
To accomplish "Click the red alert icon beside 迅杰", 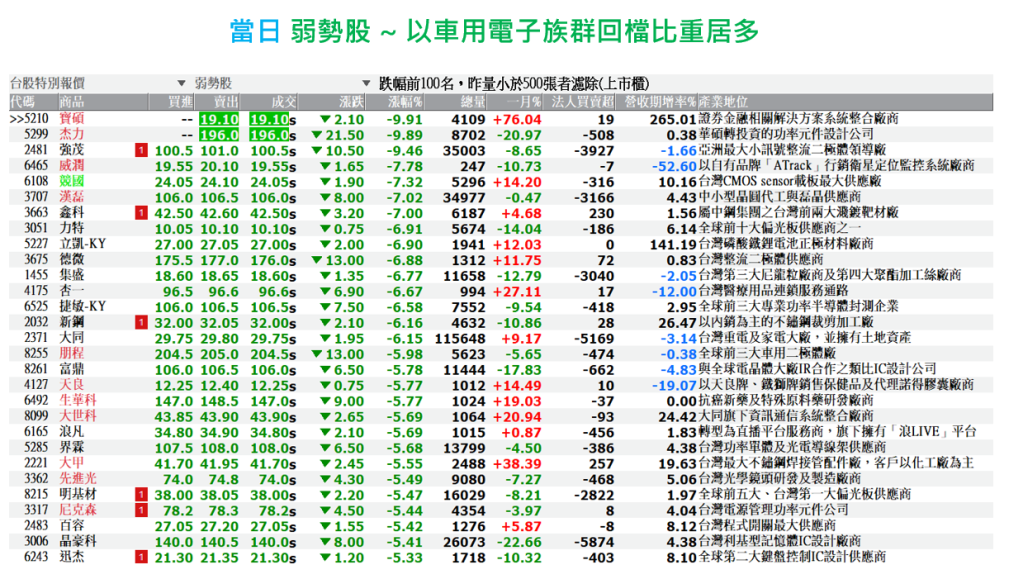I will tap(141, 557).
